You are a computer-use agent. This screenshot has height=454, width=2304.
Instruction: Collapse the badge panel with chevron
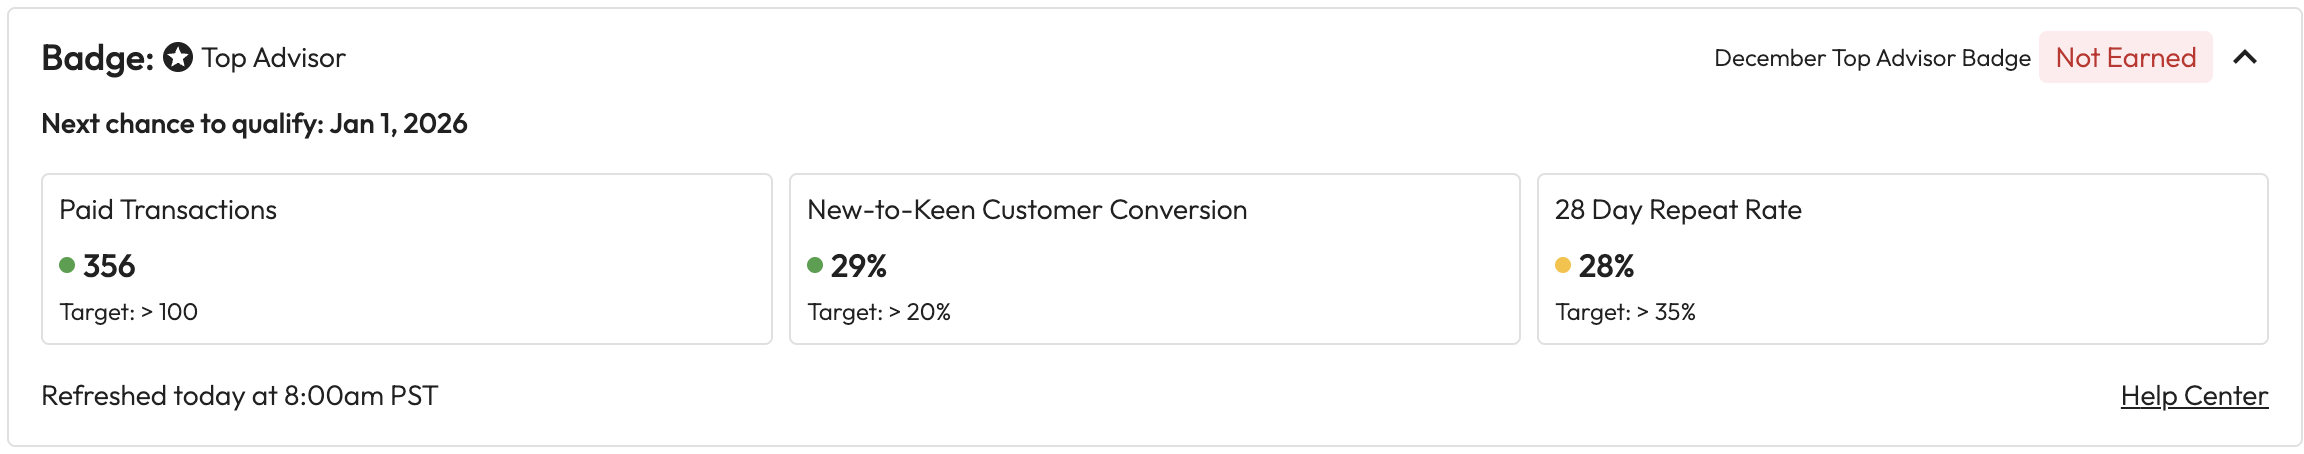2245,58
